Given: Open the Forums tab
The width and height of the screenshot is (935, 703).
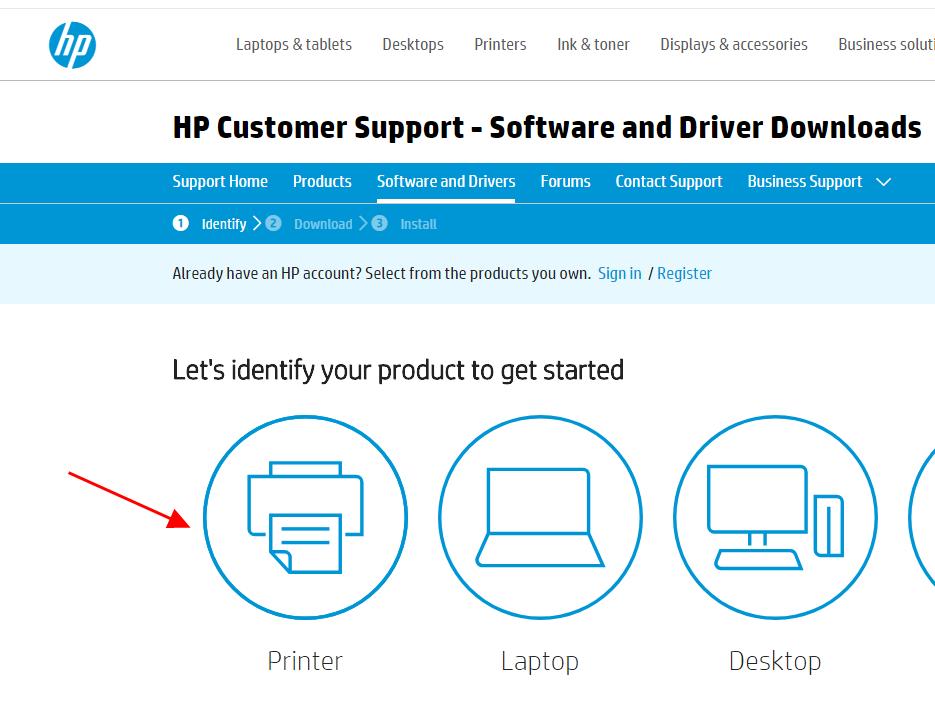Looking at the screenshot, I should [x=565, y=182].
